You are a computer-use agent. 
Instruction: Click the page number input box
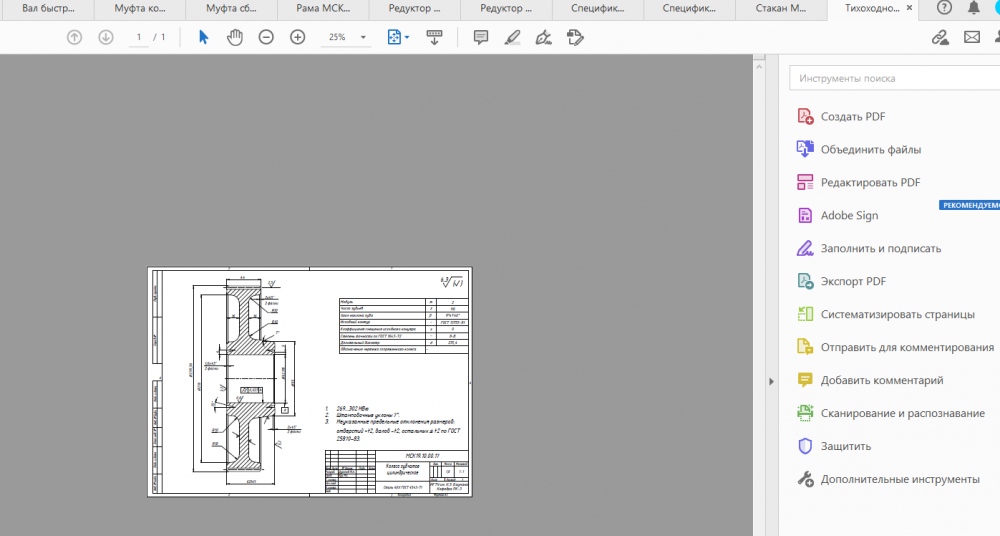point(139,37)
